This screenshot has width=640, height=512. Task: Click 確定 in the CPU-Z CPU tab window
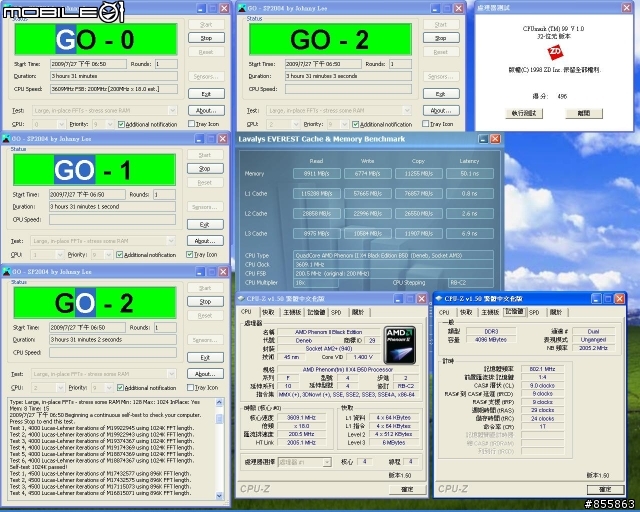click(x=407, y=489)
